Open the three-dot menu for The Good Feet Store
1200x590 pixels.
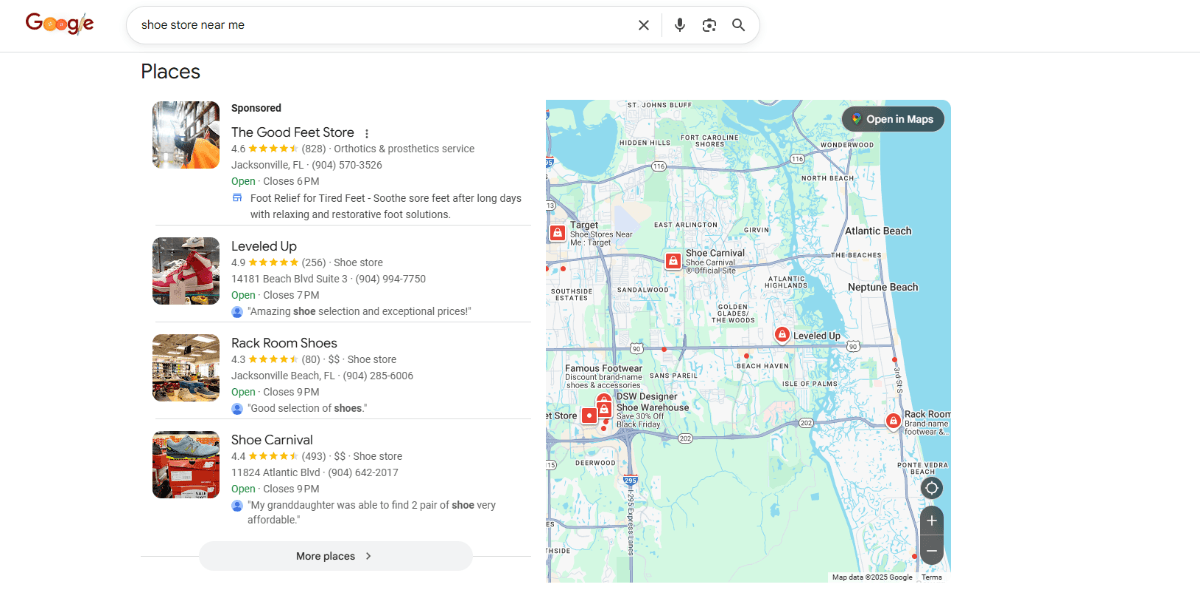click(366, 132)
